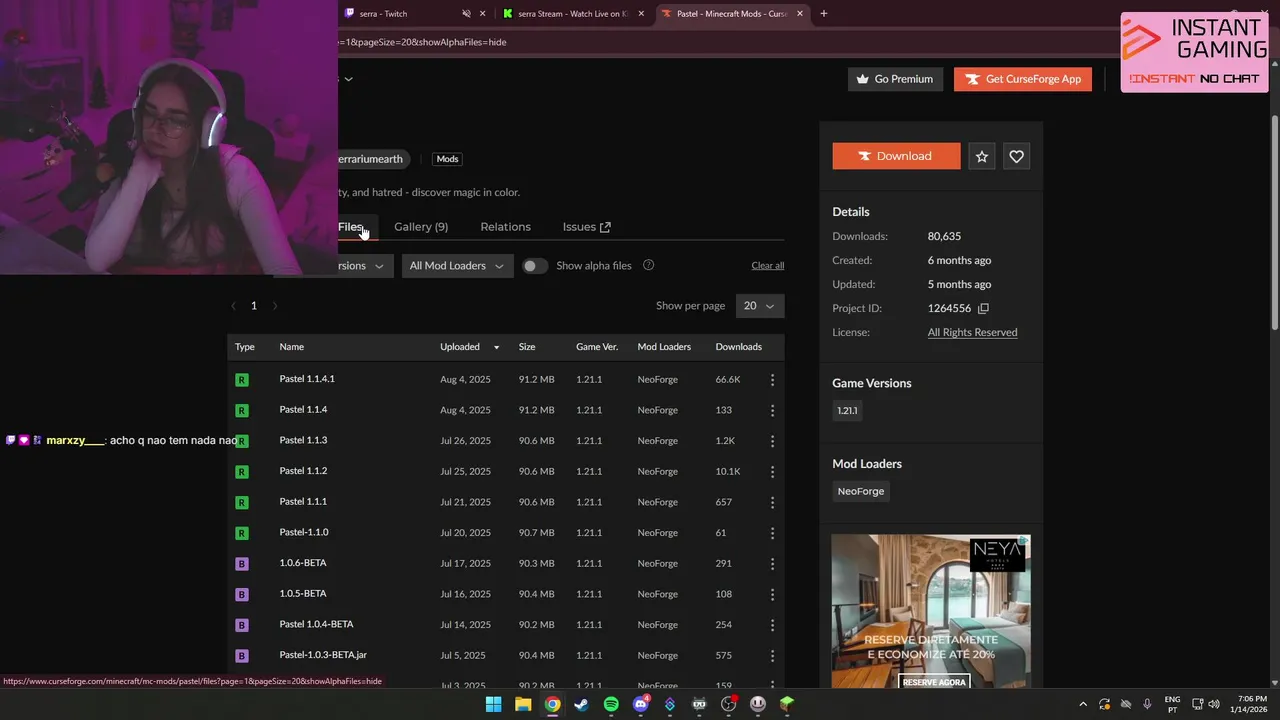Screen dimensions: 1280x720
Task: Click the orange Download button
Action: click(x=896, y=156)
